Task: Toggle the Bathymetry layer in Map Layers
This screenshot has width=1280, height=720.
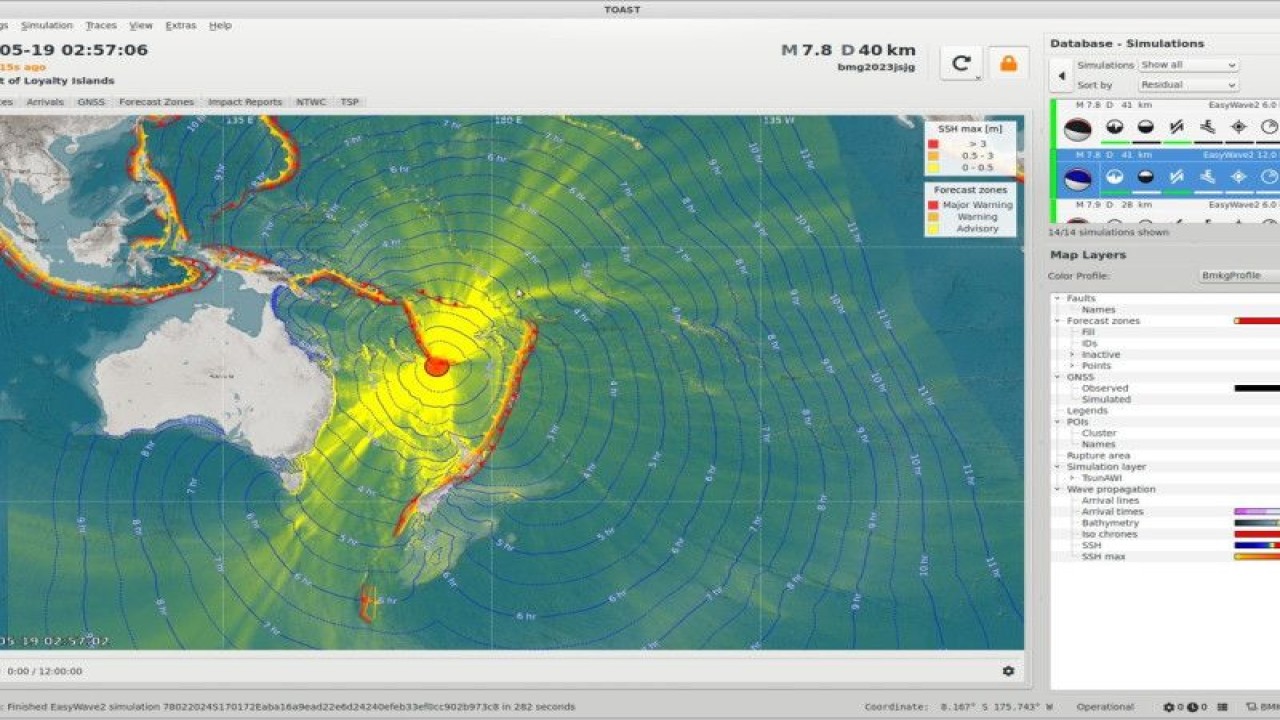Action: pos(1109,523)
